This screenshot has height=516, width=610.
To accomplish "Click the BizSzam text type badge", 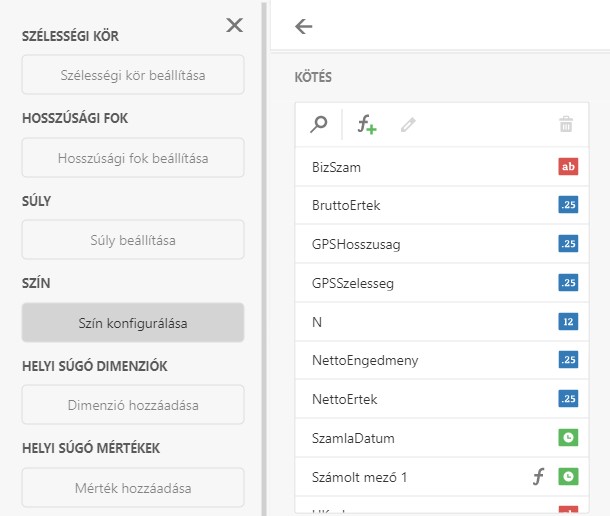I will tap(568, 167).
